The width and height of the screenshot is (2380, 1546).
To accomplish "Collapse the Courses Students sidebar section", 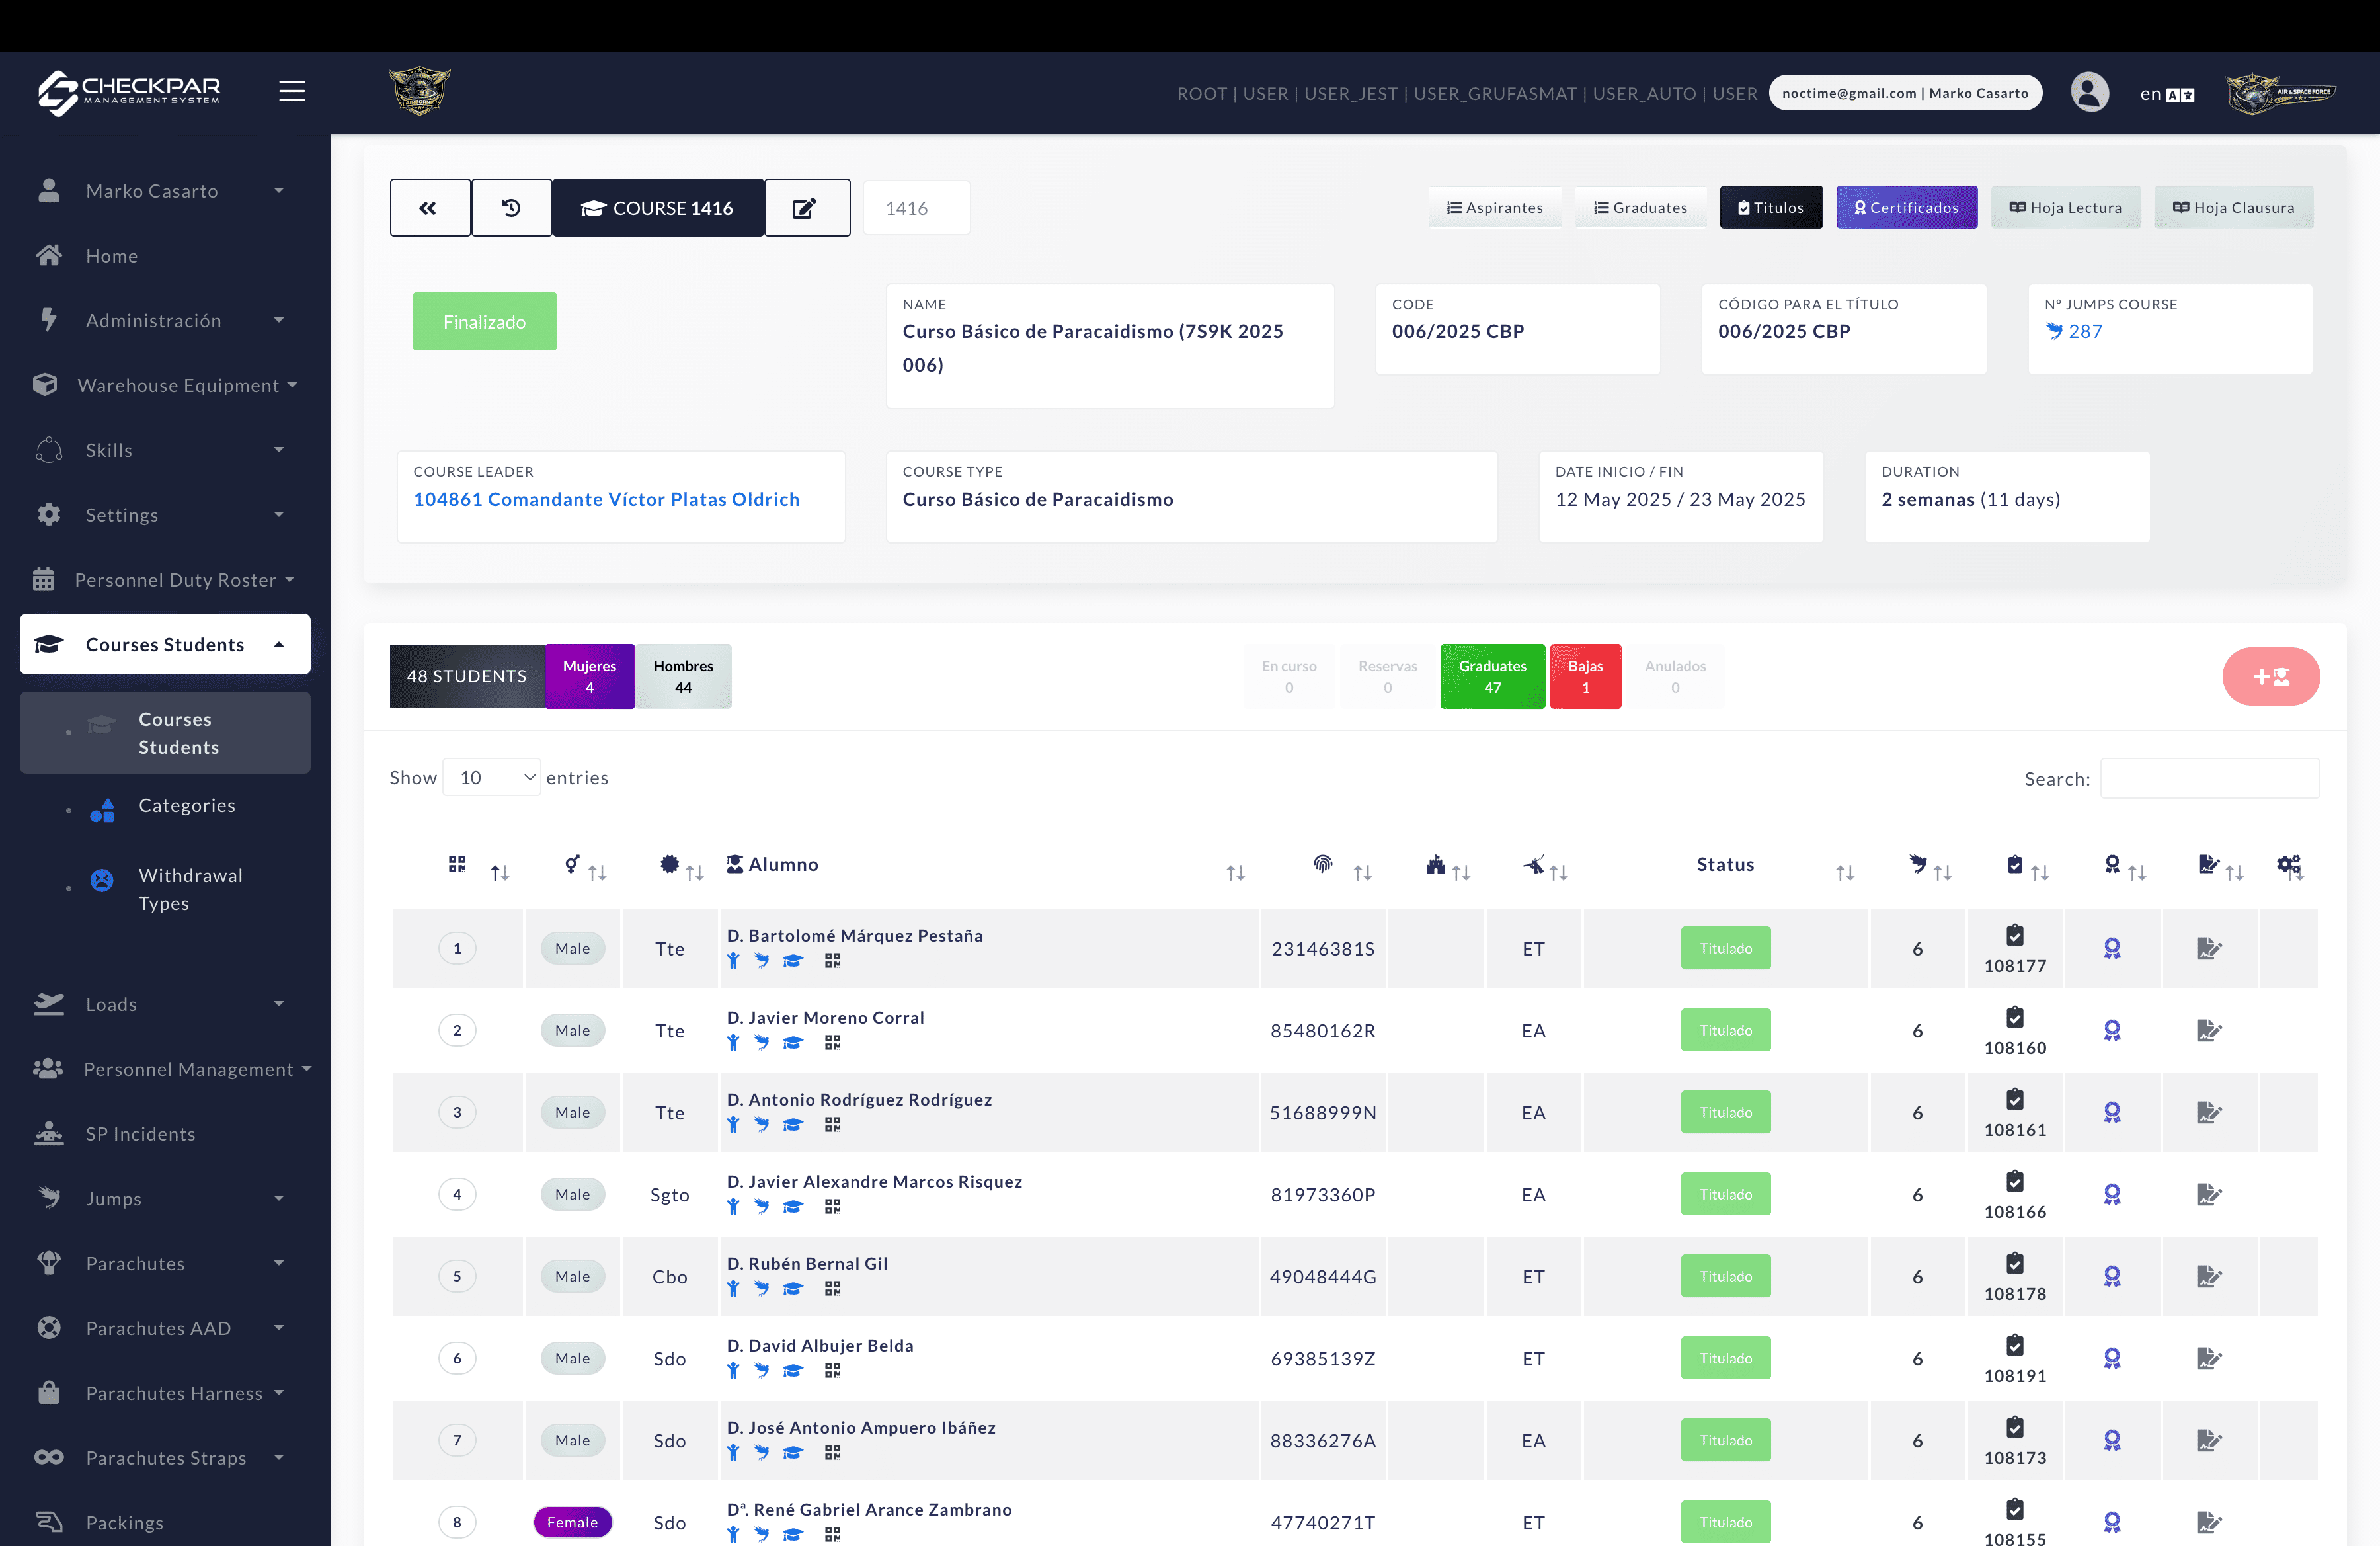I will 165,644.
